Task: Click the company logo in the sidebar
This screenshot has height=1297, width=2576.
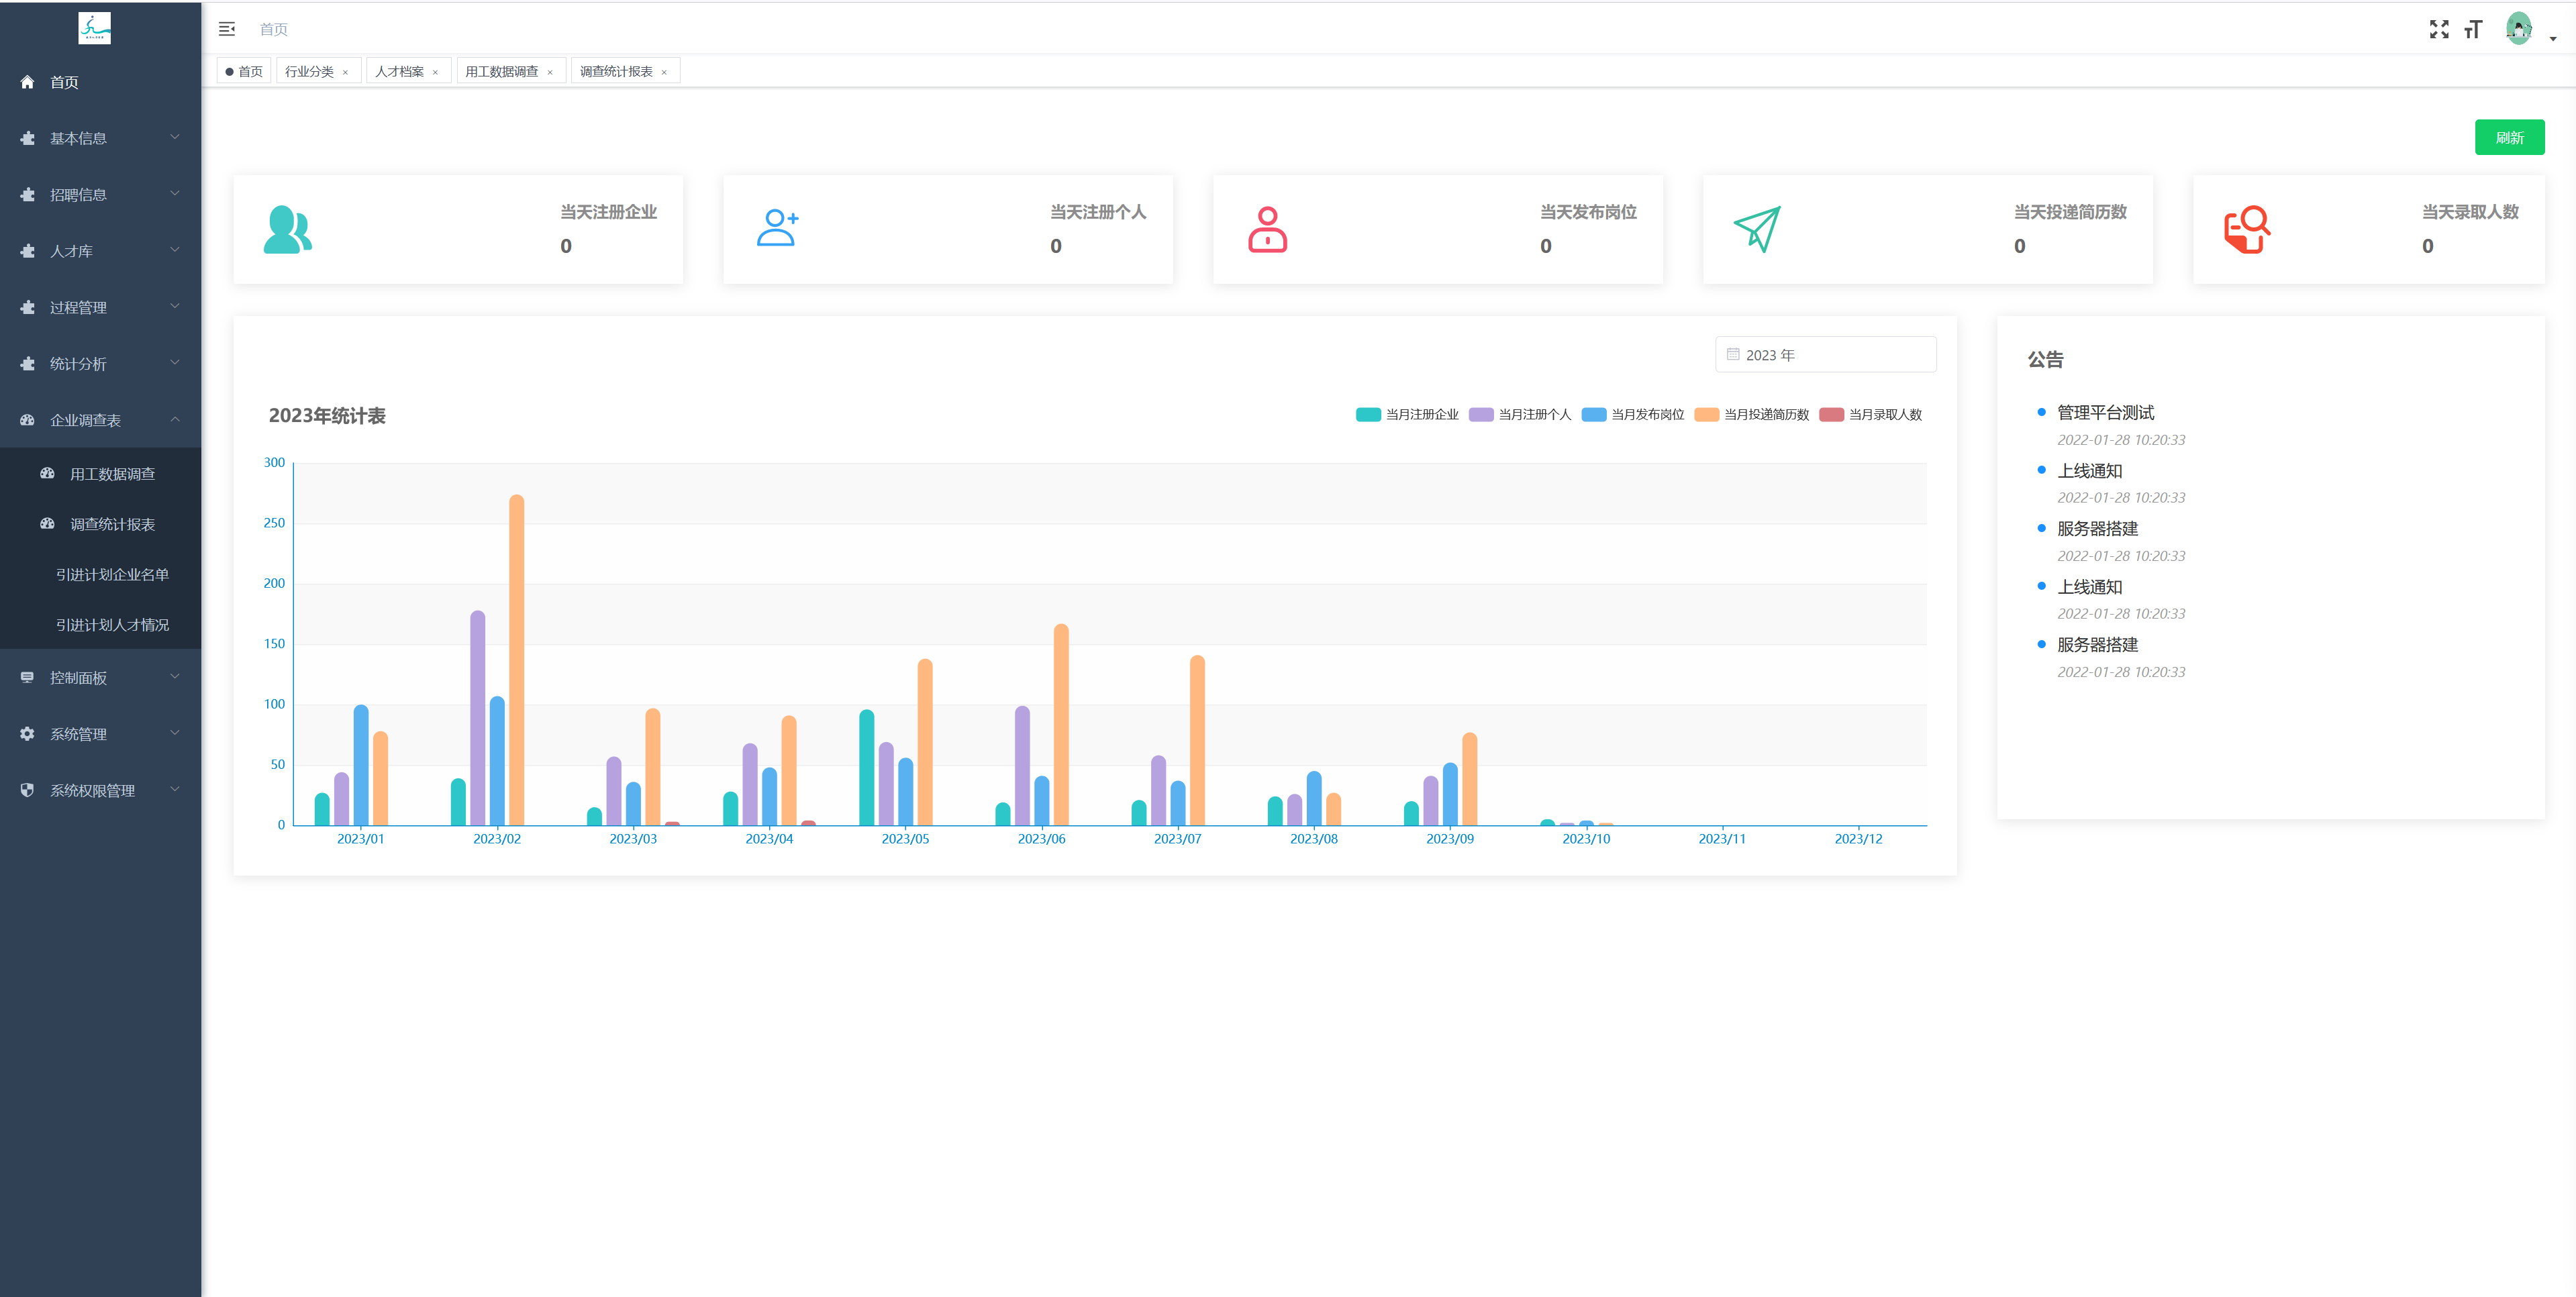Action: click(95, 28)
